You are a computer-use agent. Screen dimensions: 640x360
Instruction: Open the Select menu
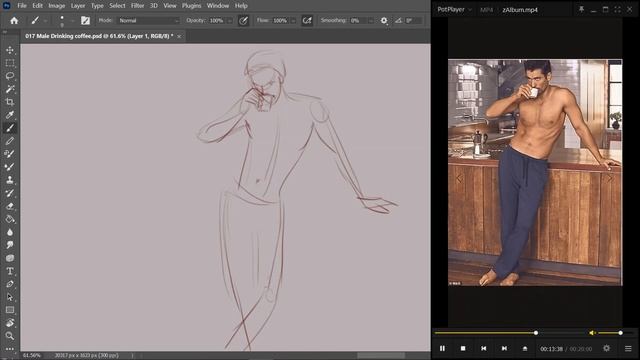(x=117, y=6)
